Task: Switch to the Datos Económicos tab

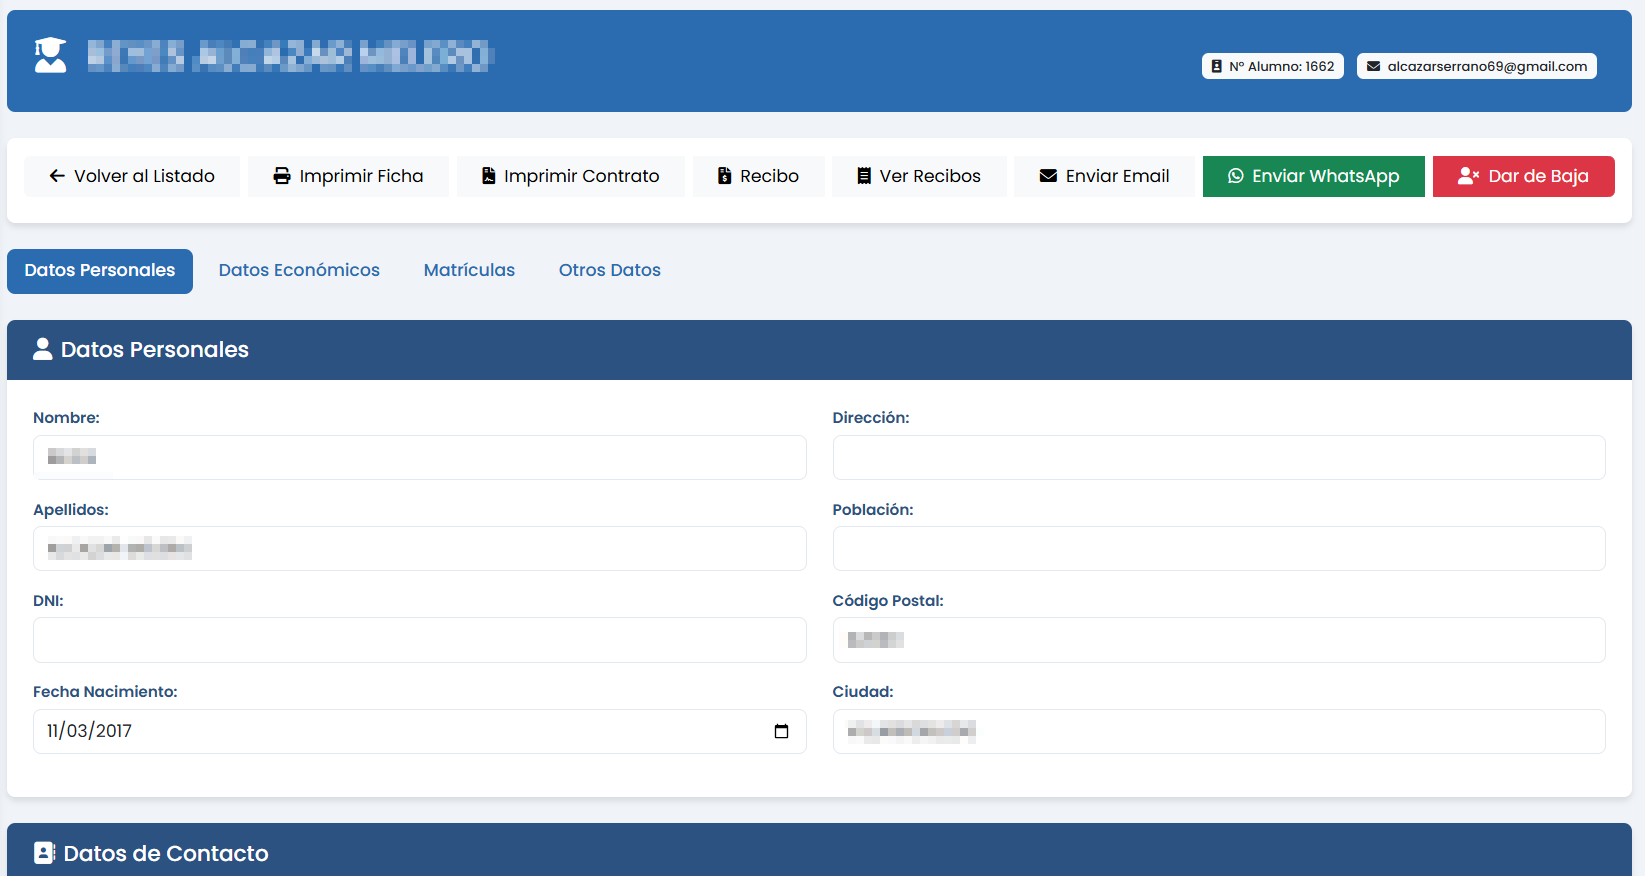Action: pyautogui.click(x=299, y=270)
